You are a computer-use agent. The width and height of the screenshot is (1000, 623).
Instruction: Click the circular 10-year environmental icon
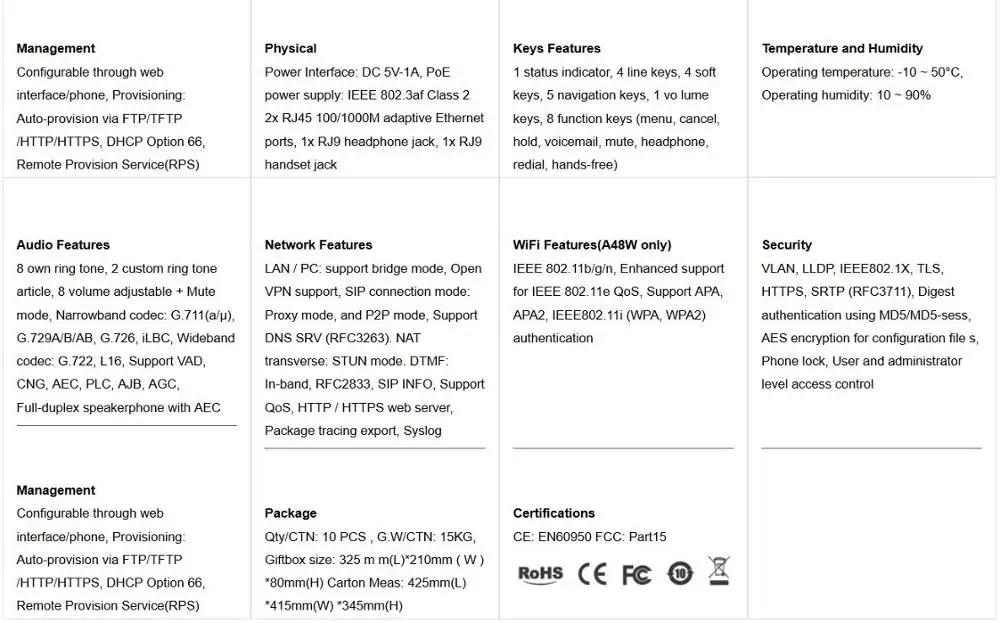[x=680, y=574]
